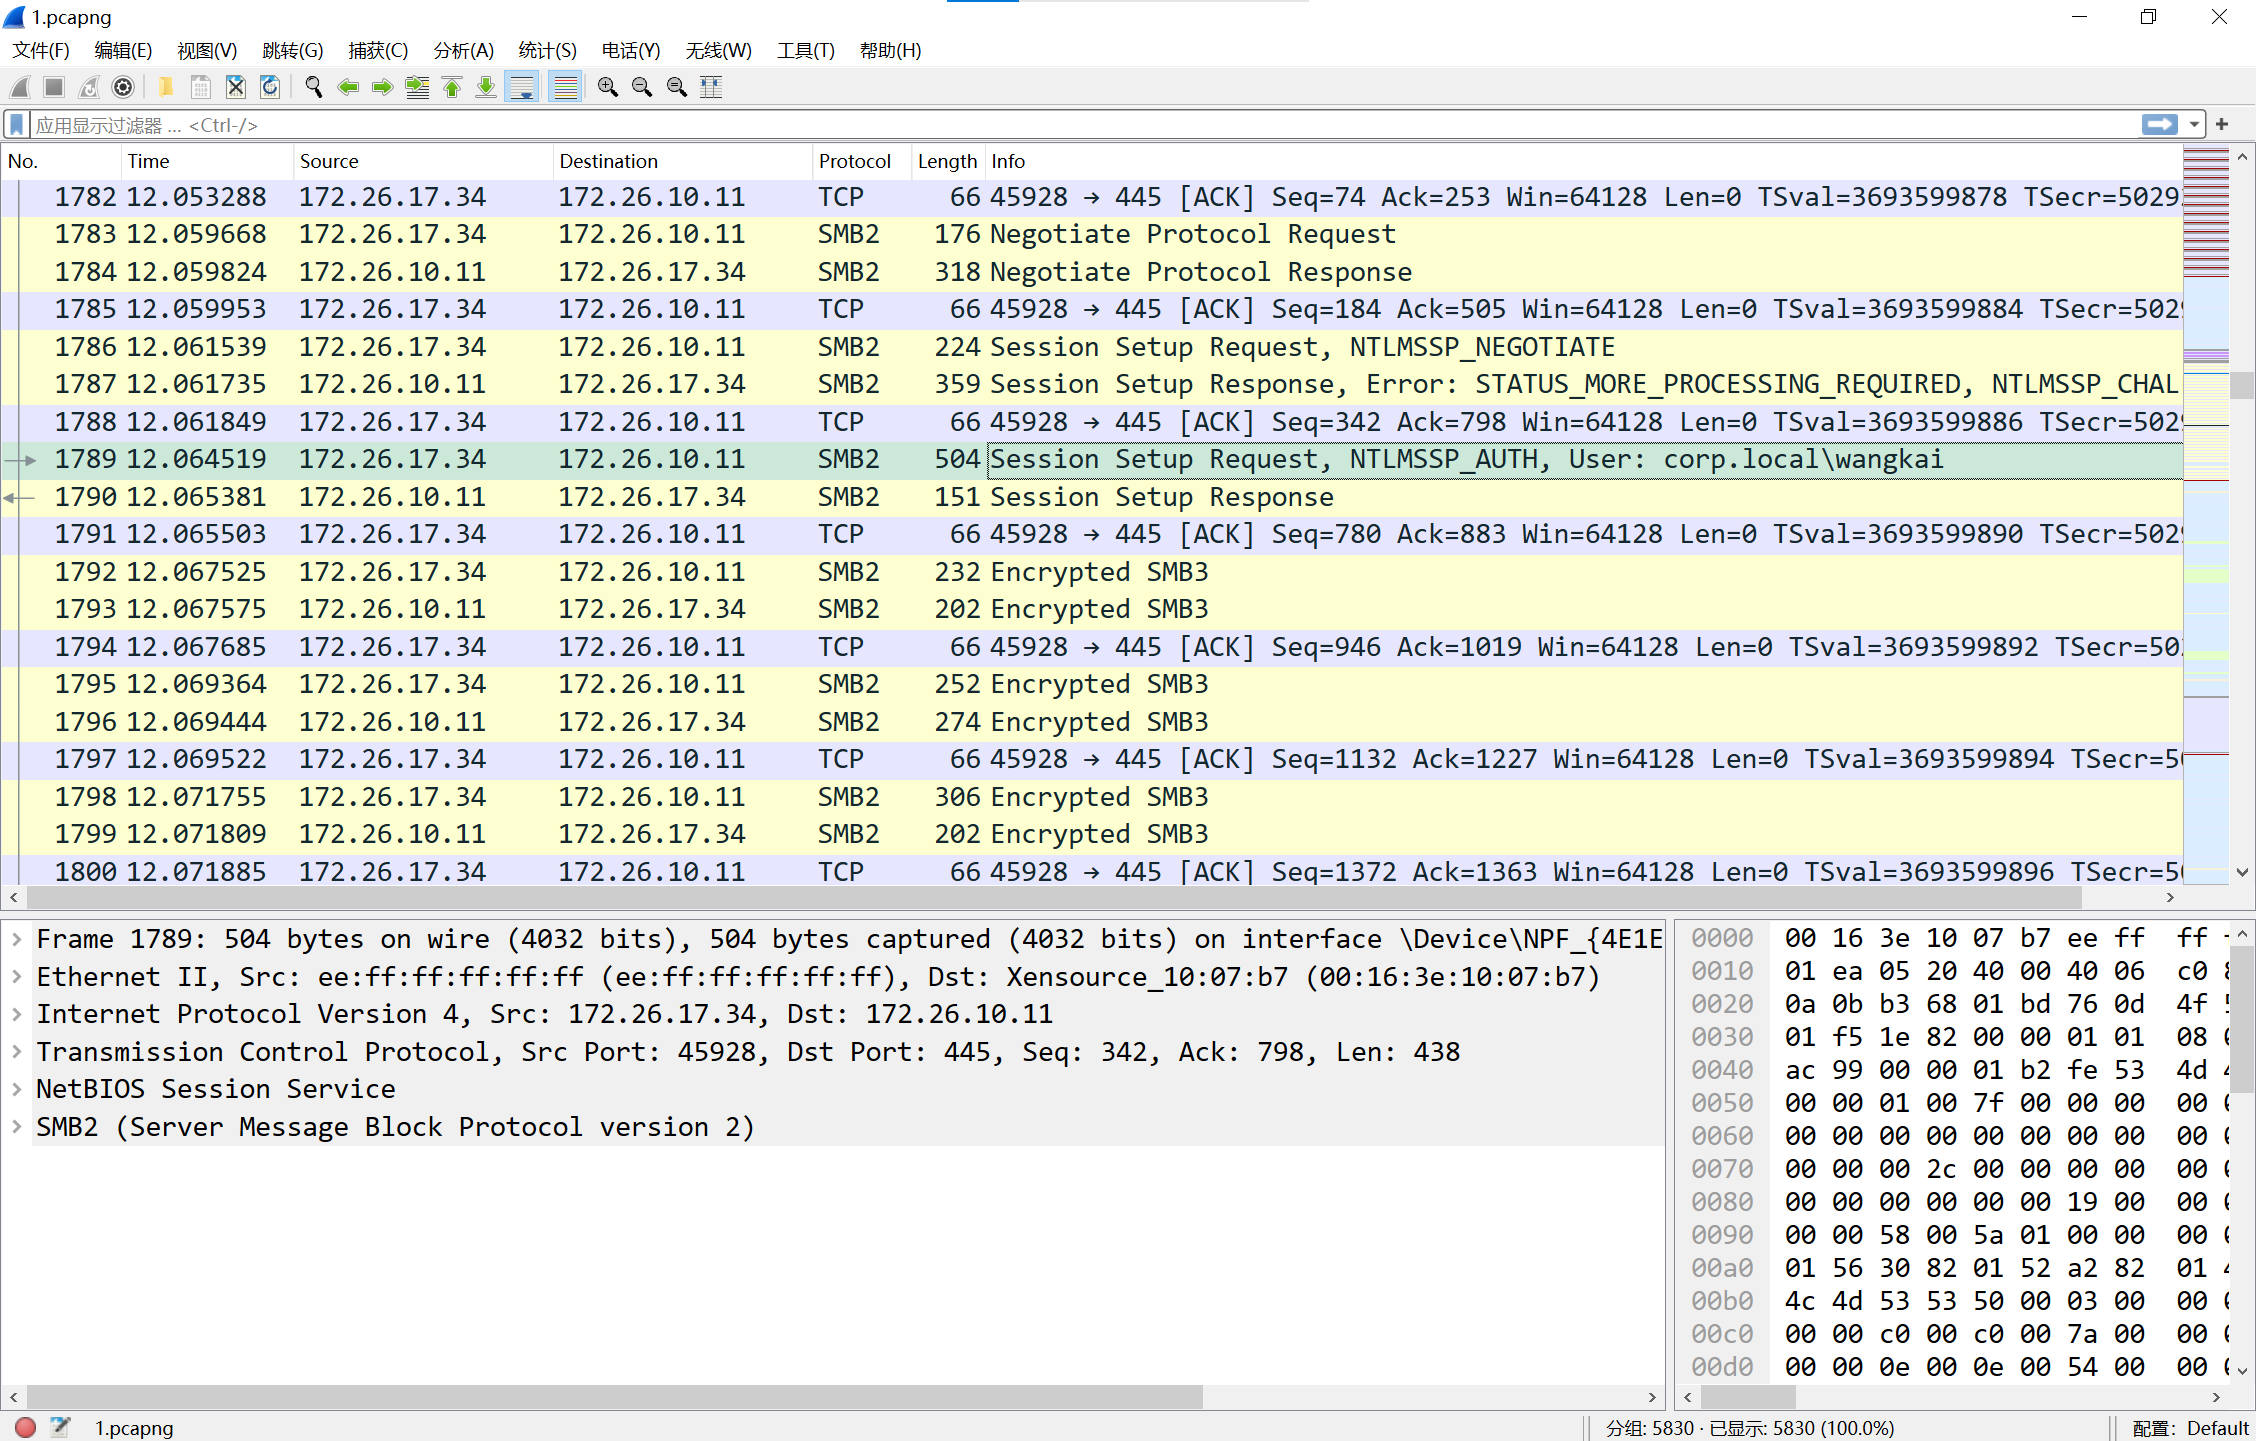
Task: Click the packet minimap color overview
Action: point(2206,515)
